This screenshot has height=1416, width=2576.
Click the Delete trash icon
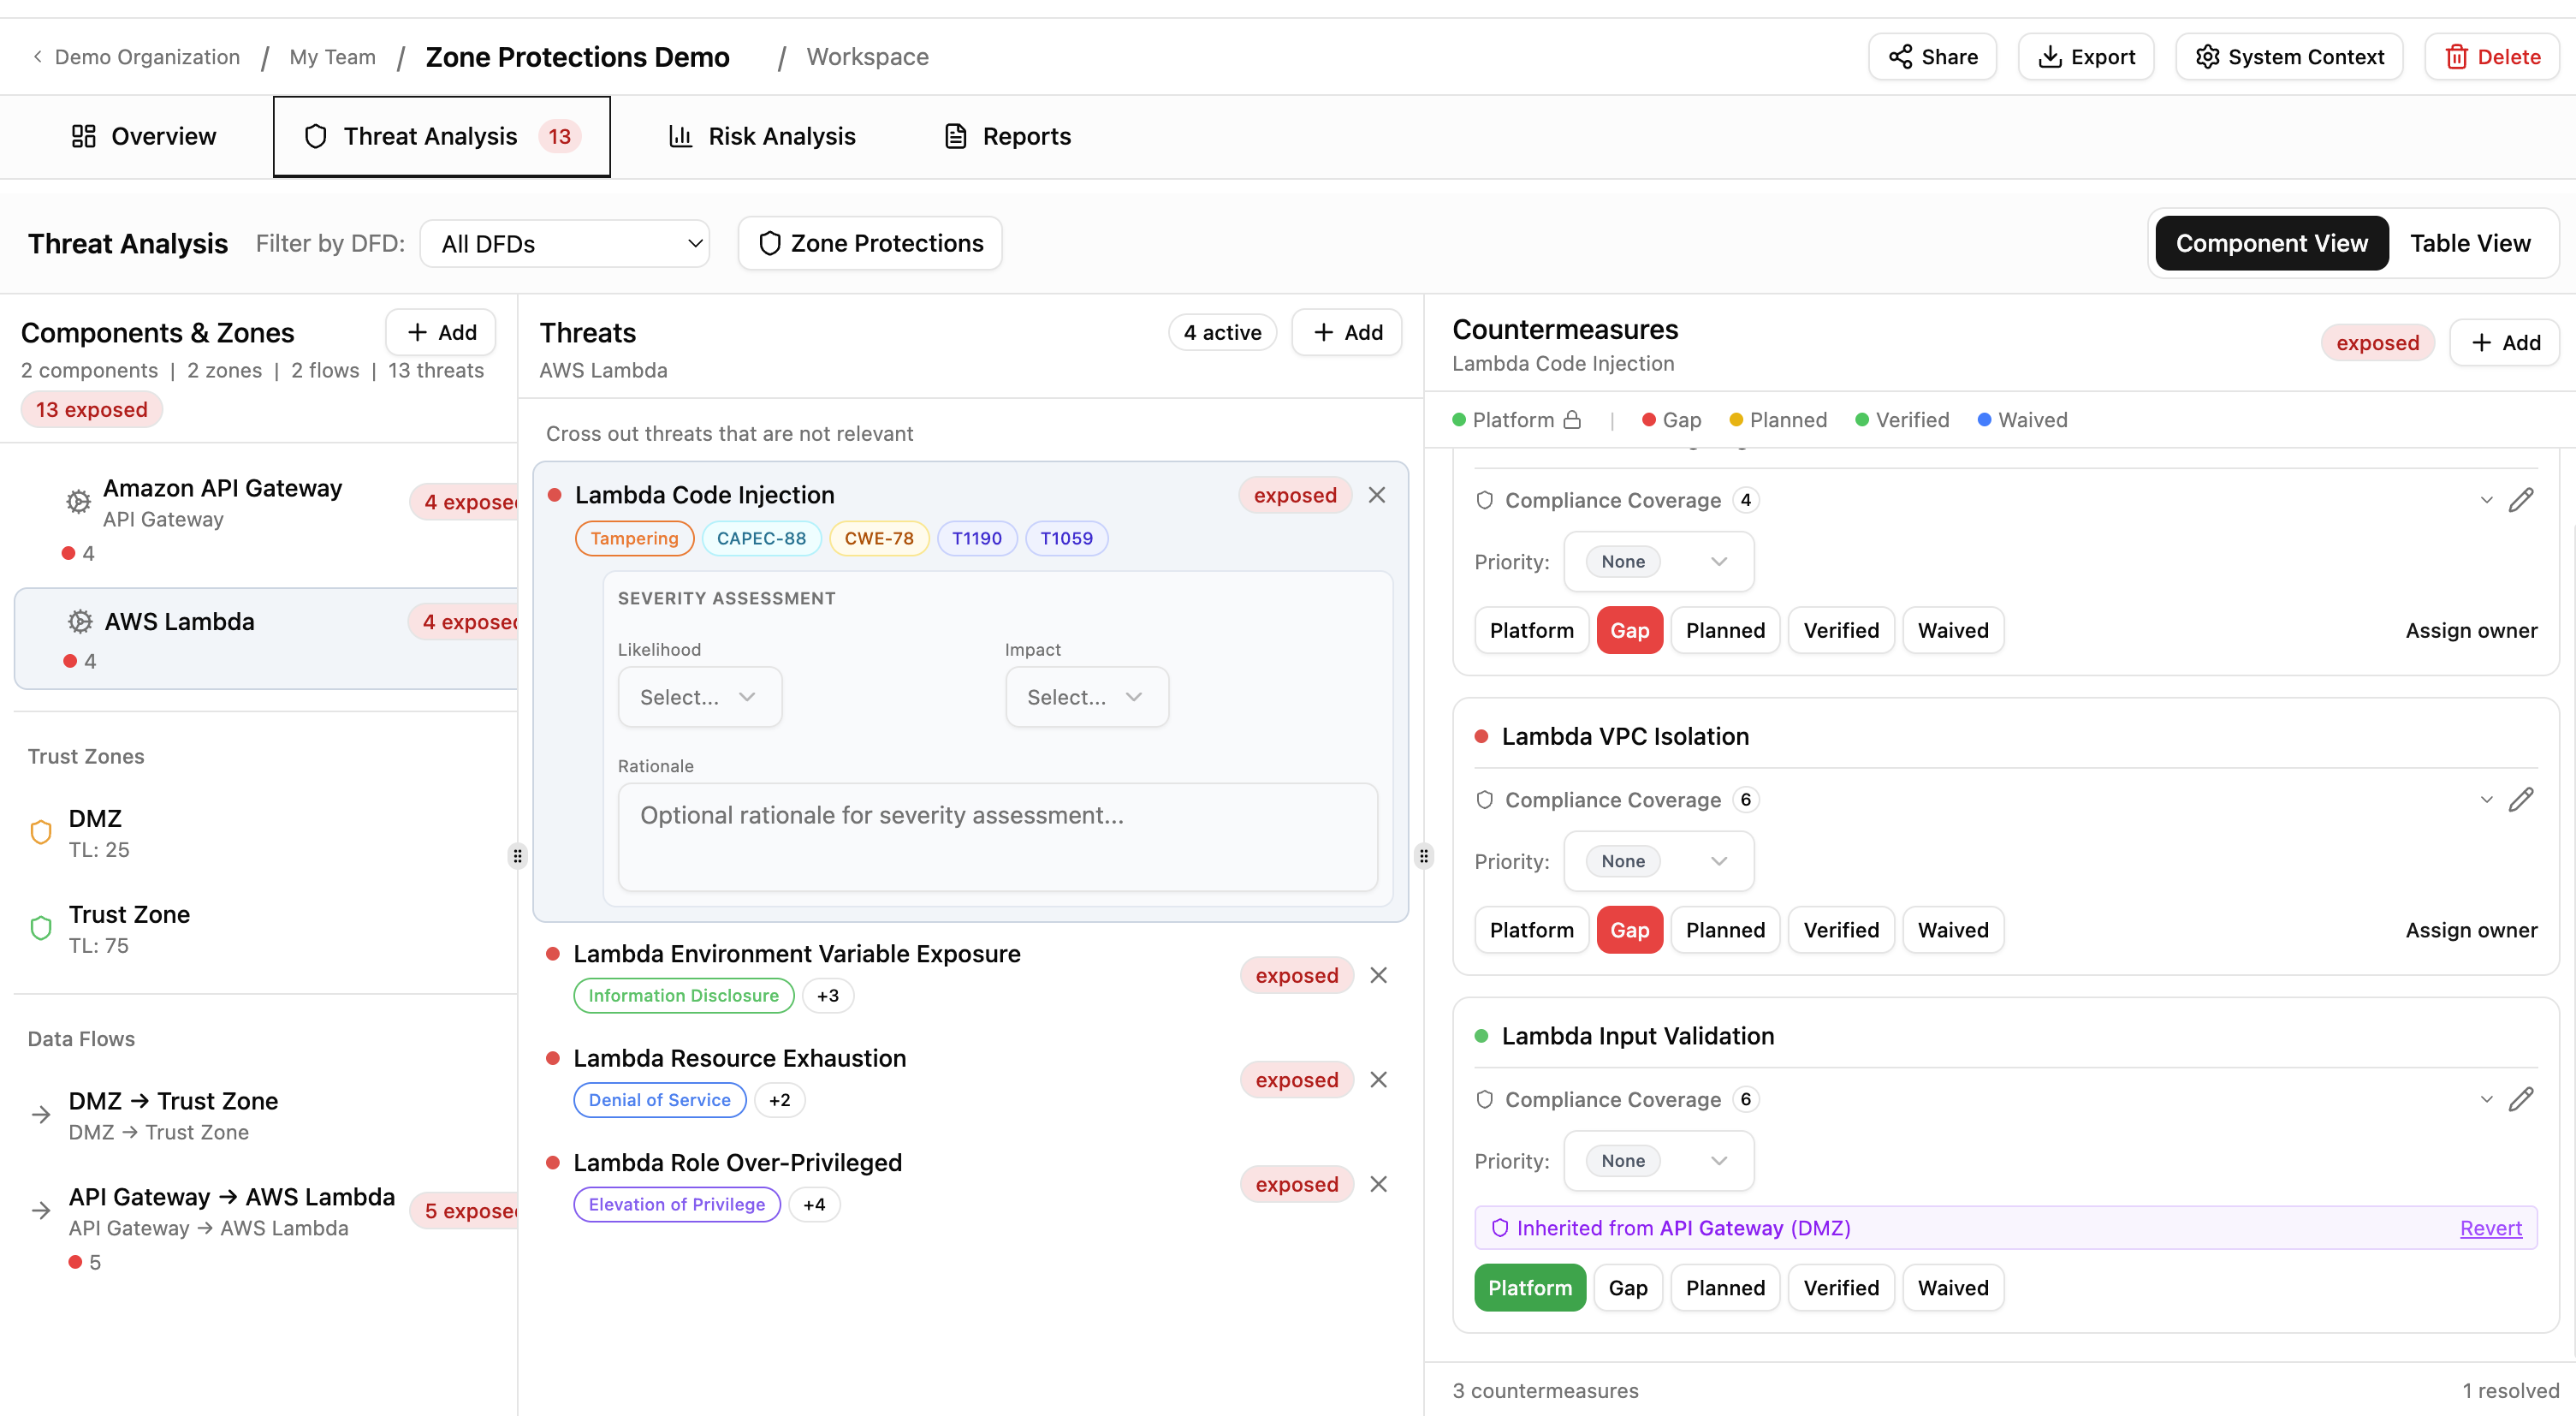[x=2456, y=57]
